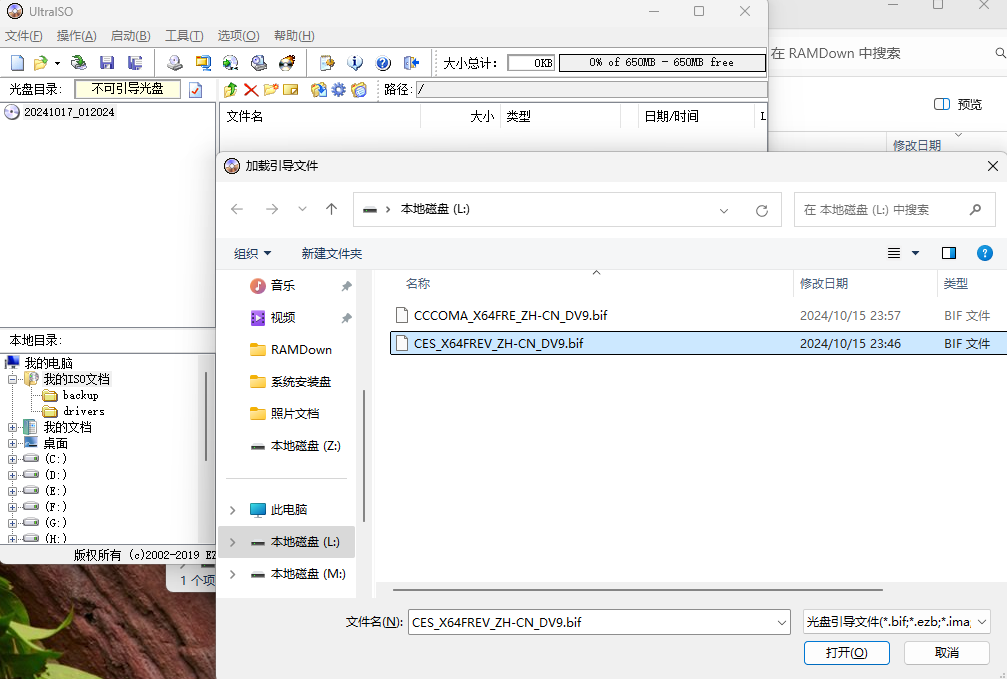Click the folder with list view icon

click(359, 90)
